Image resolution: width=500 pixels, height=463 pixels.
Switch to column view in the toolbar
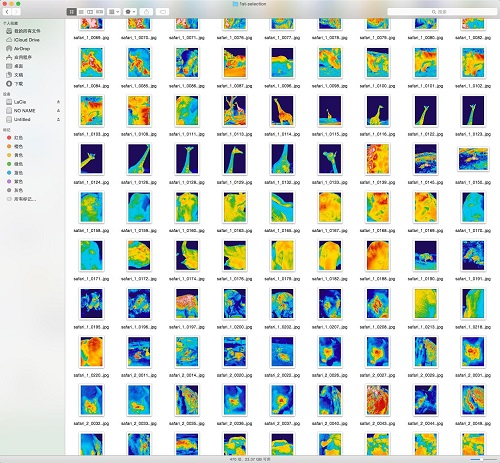pos(90,12)
